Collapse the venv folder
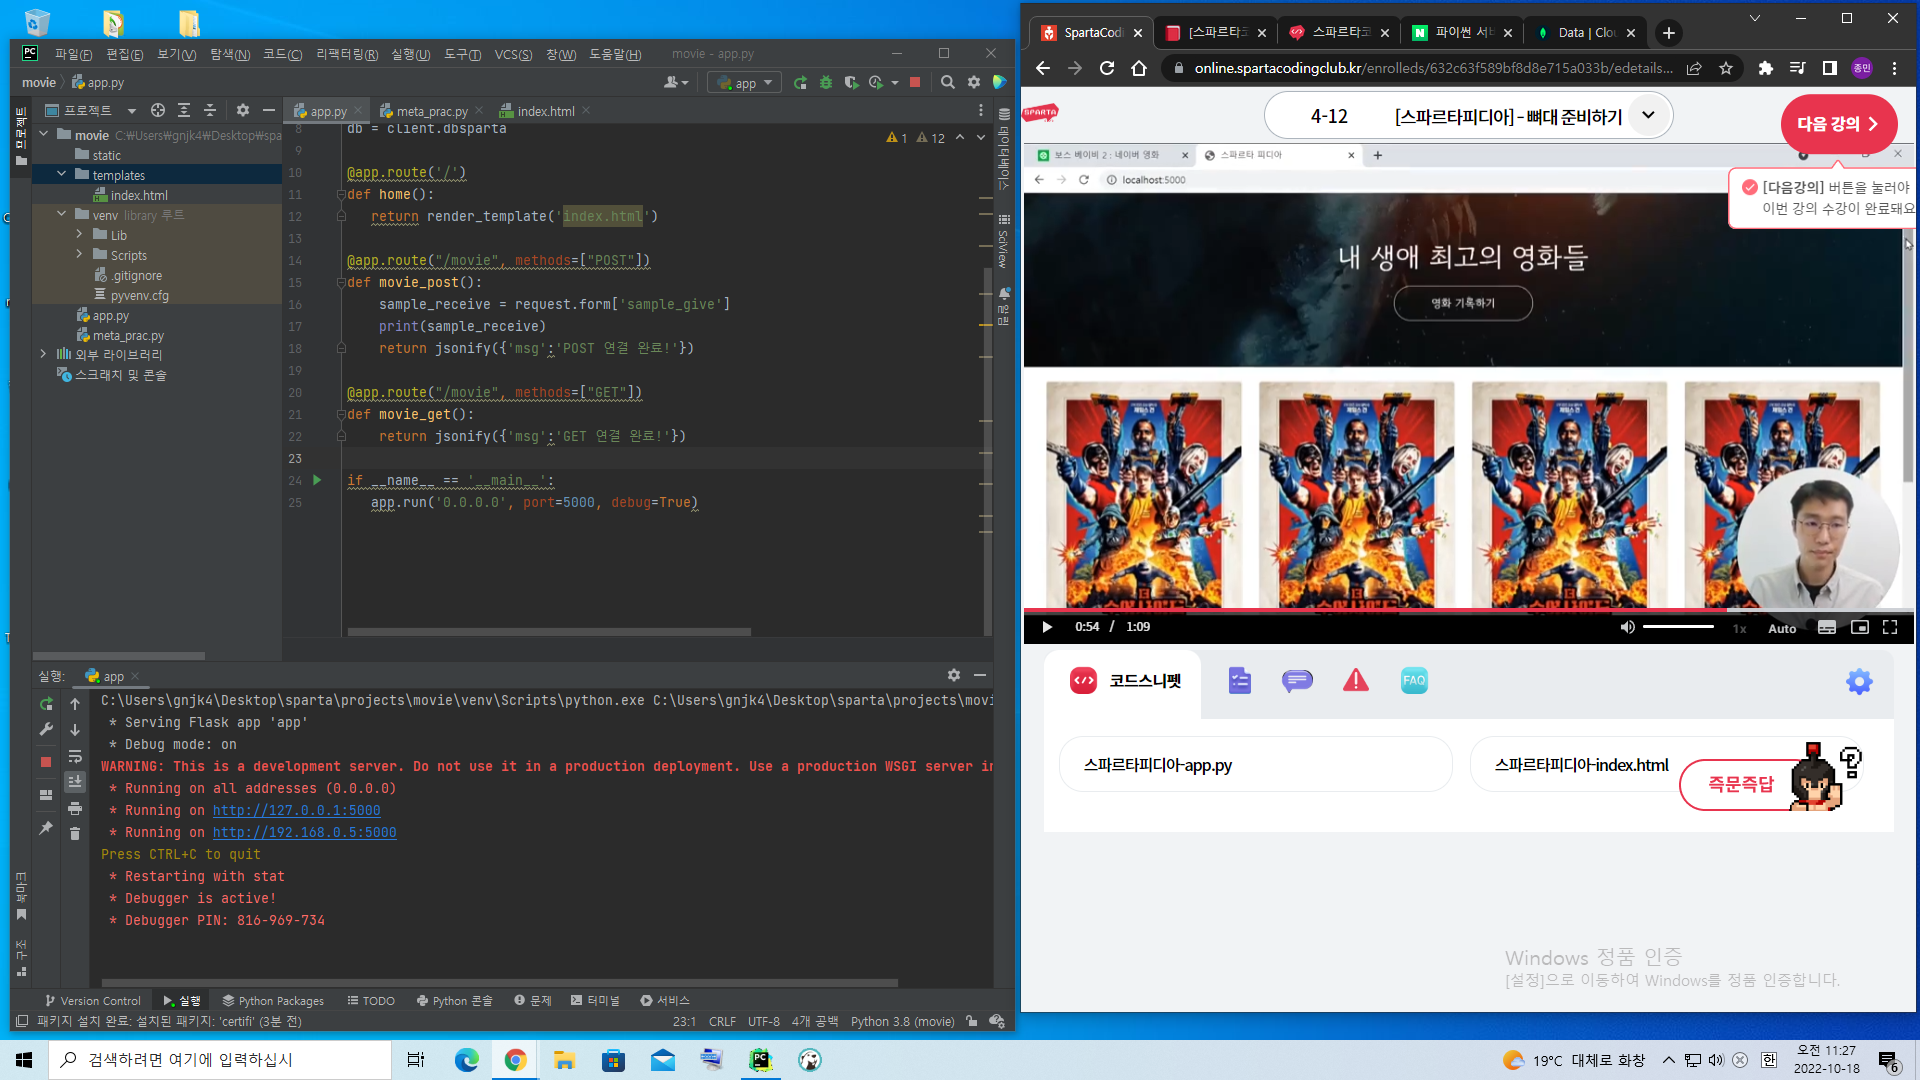Image resolution: width=1920 pixels, height=1080 pixels. point(62,214)
